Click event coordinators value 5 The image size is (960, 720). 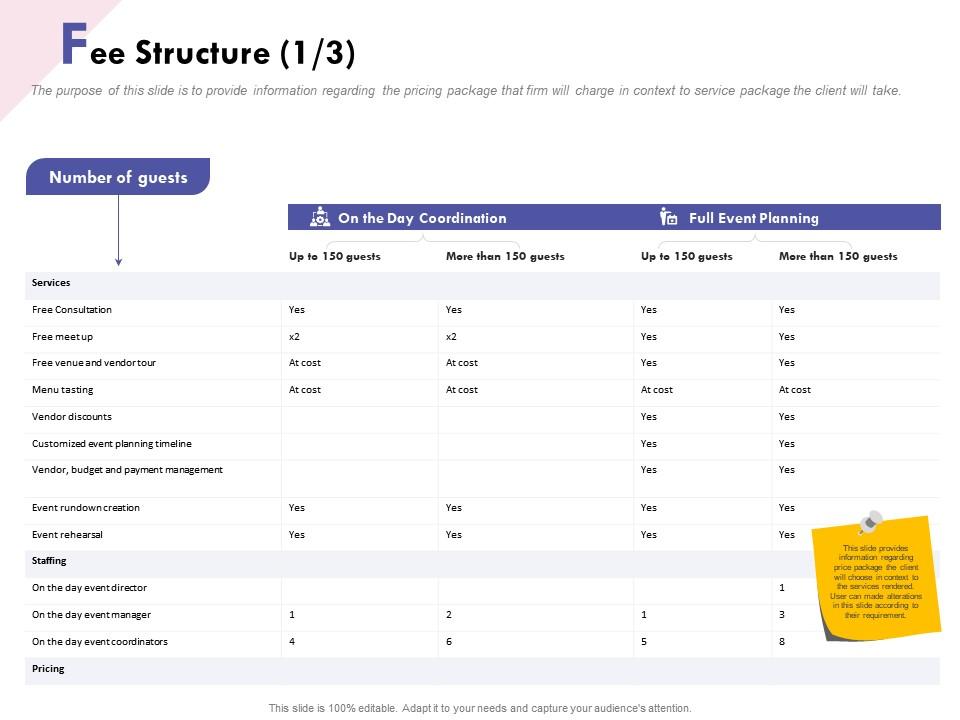pos(644,642)
